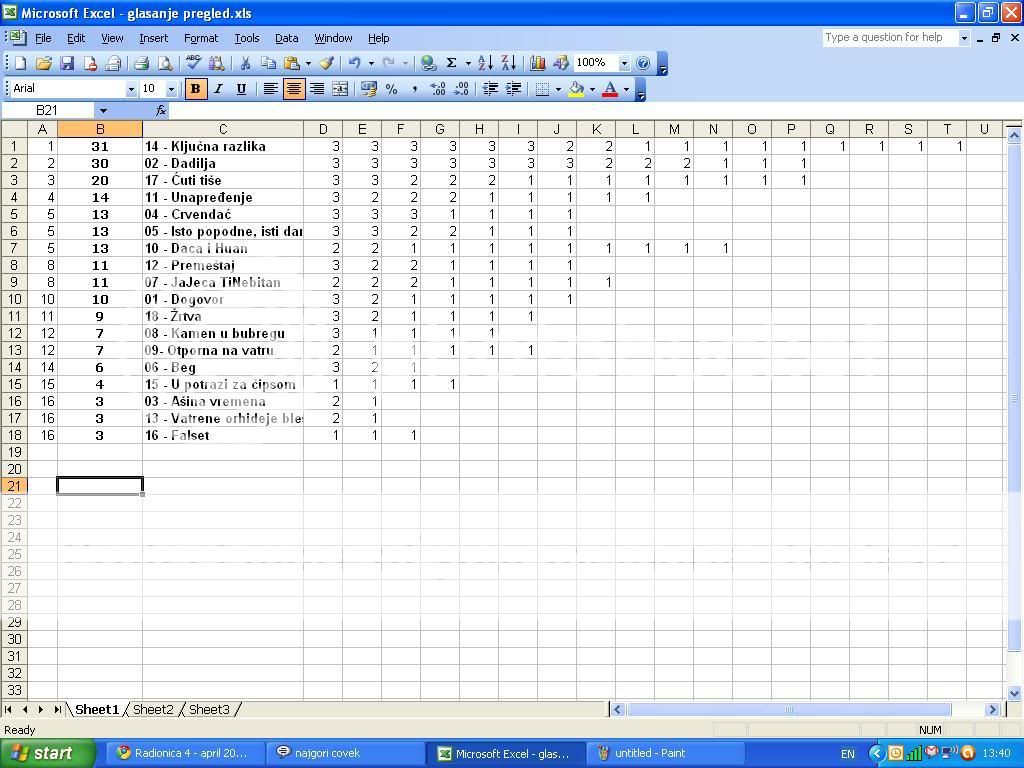Click the Fill Color paint bucket
The height and width of the screenshot is (768, 1024).
(x=576, y=89)
